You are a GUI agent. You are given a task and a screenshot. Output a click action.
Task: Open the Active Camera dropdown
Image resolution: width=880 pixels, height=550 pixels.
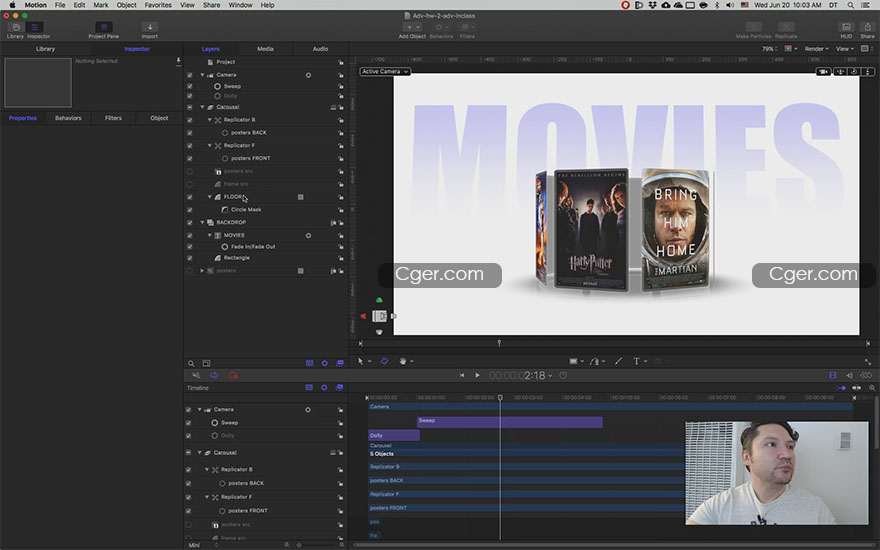pos(385,72)
